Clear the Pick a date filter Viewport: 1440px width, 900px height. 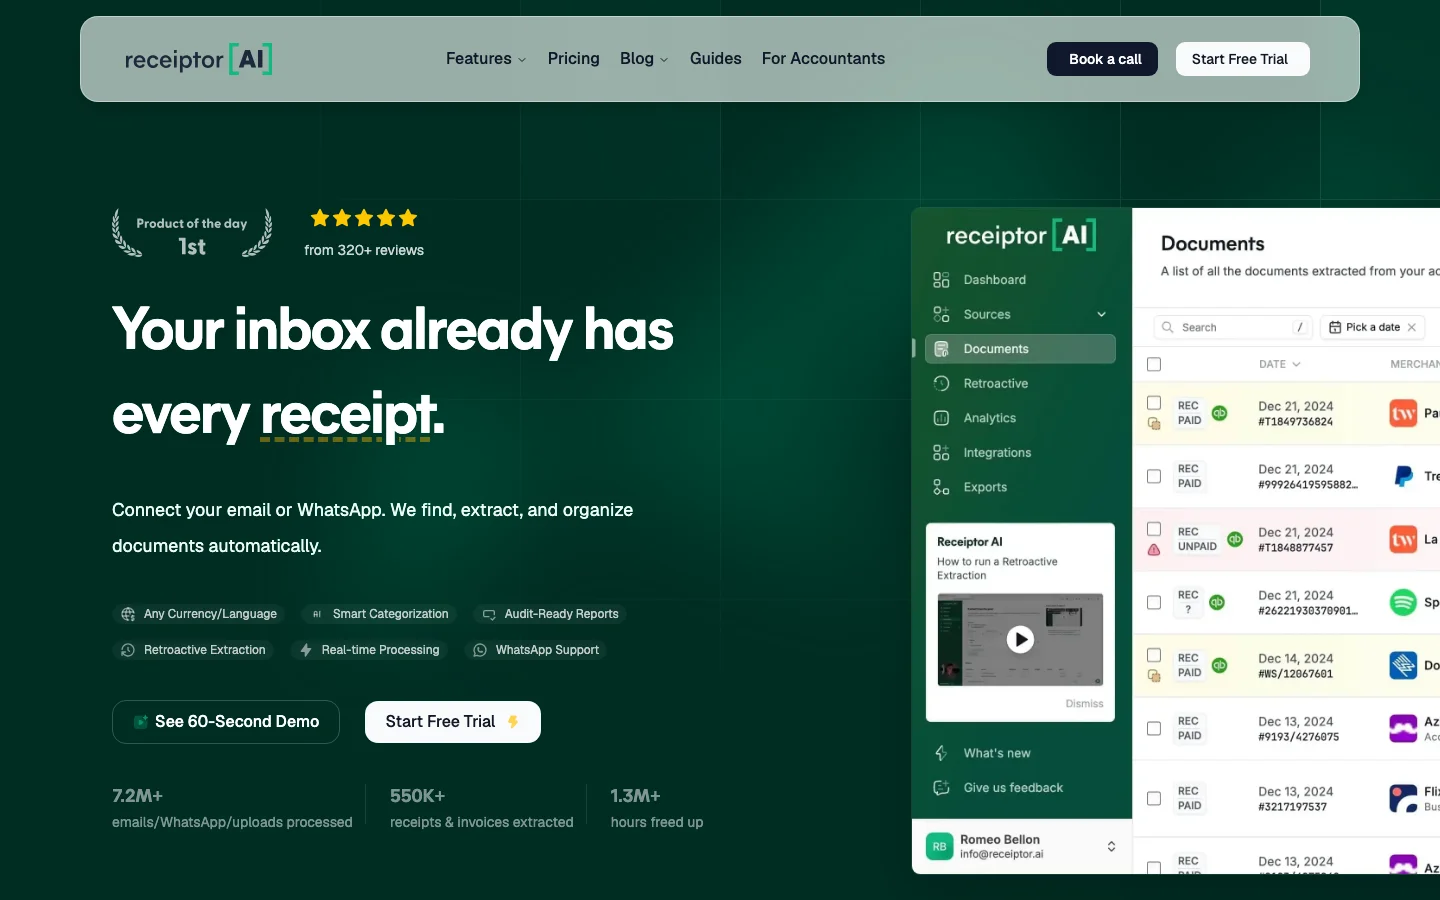coord(1412,327)
